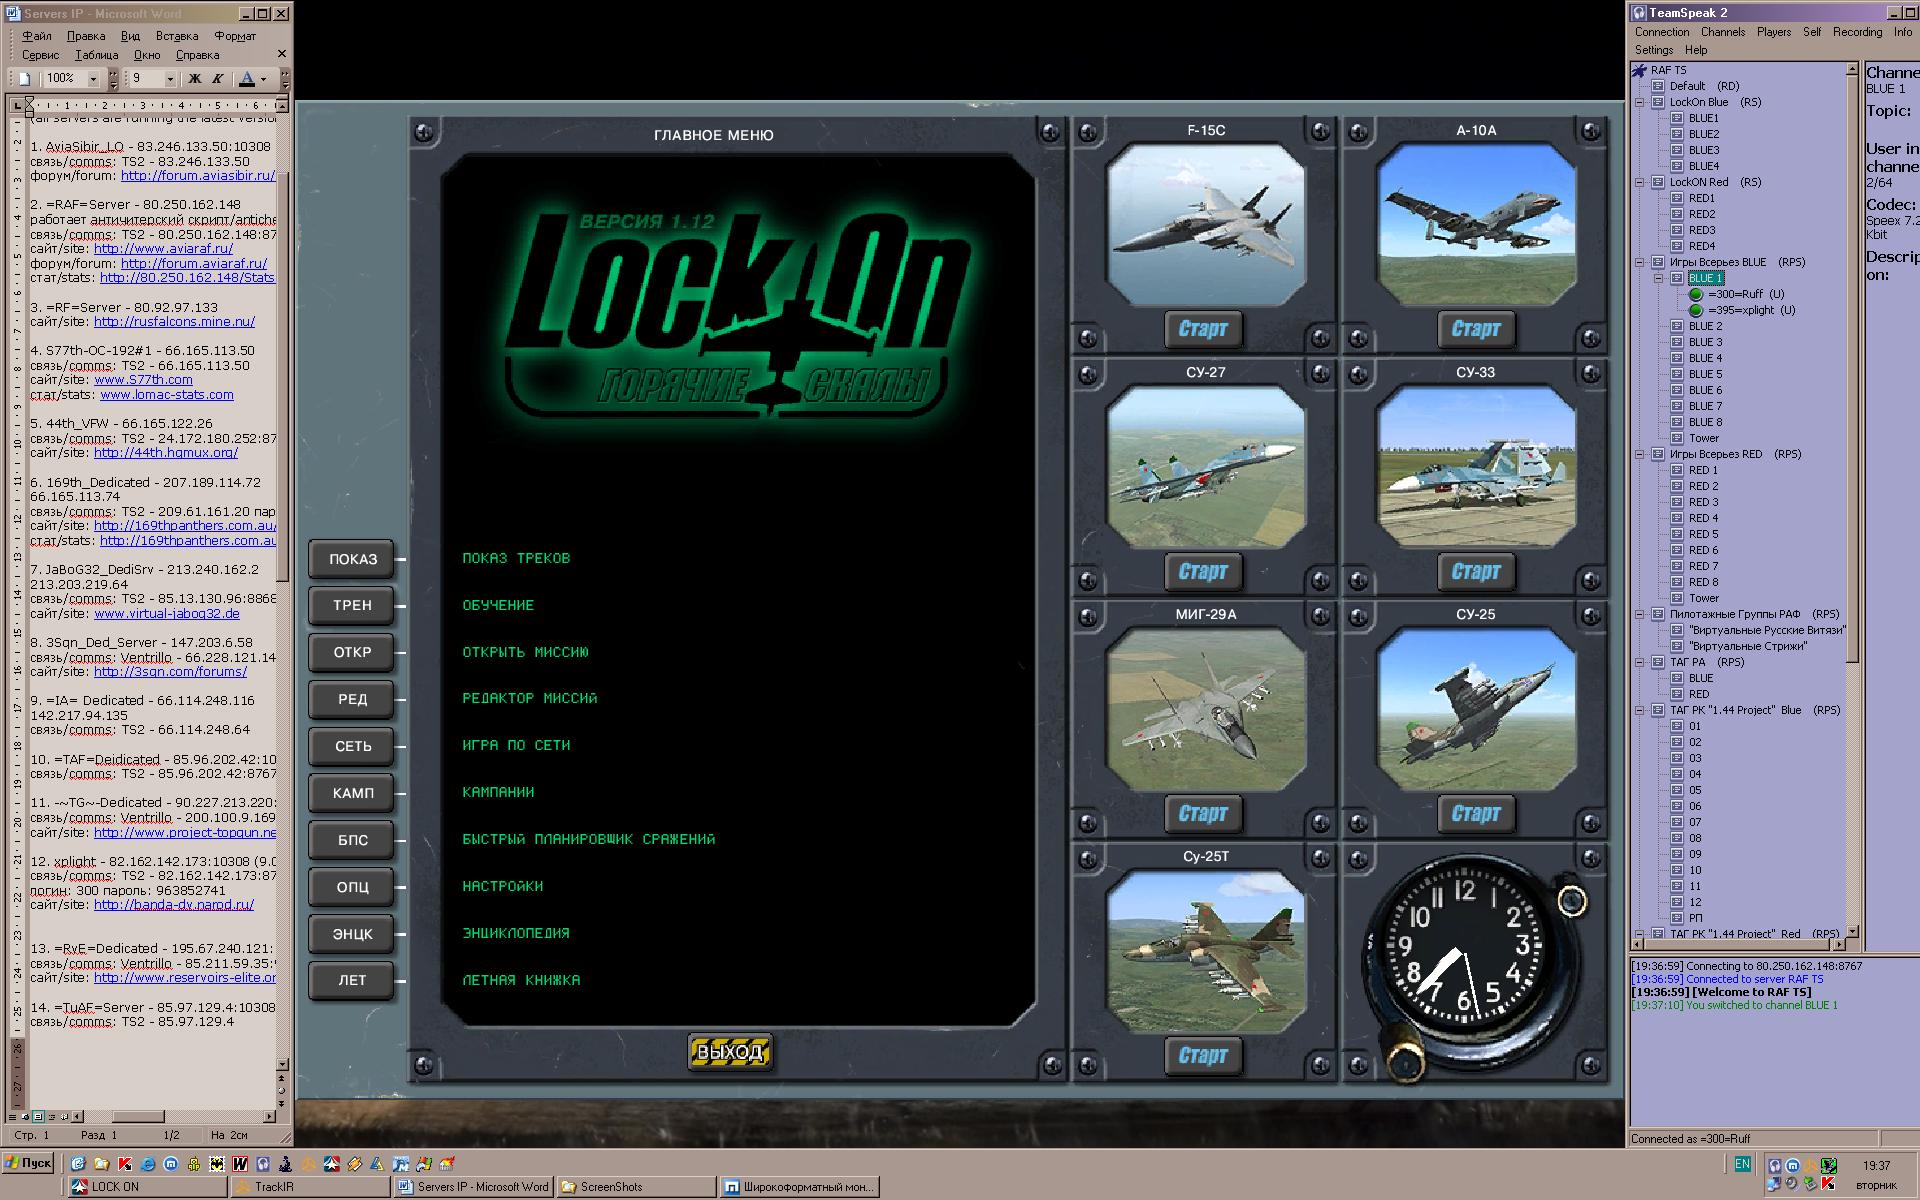Select the Виртуальные Стрижи channel
Image resolution: width=1920 pixels, height=1200 pixels.
click(1748, 646)
